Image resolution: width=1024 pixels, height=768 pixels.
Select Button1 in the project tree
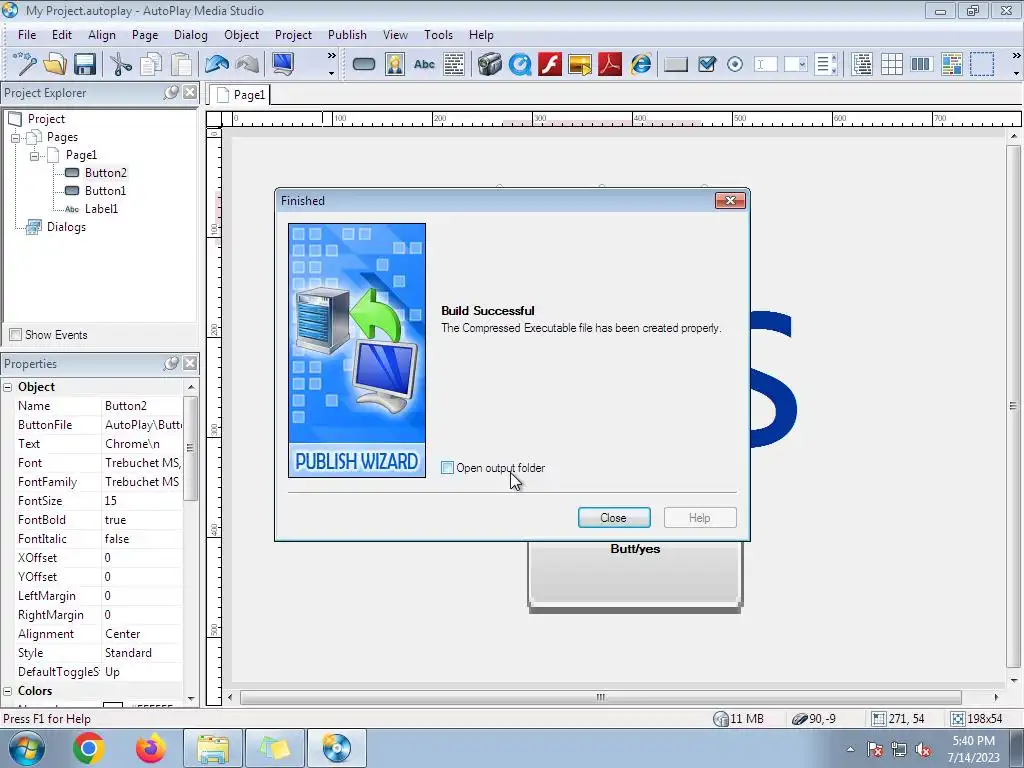point(105,191)
